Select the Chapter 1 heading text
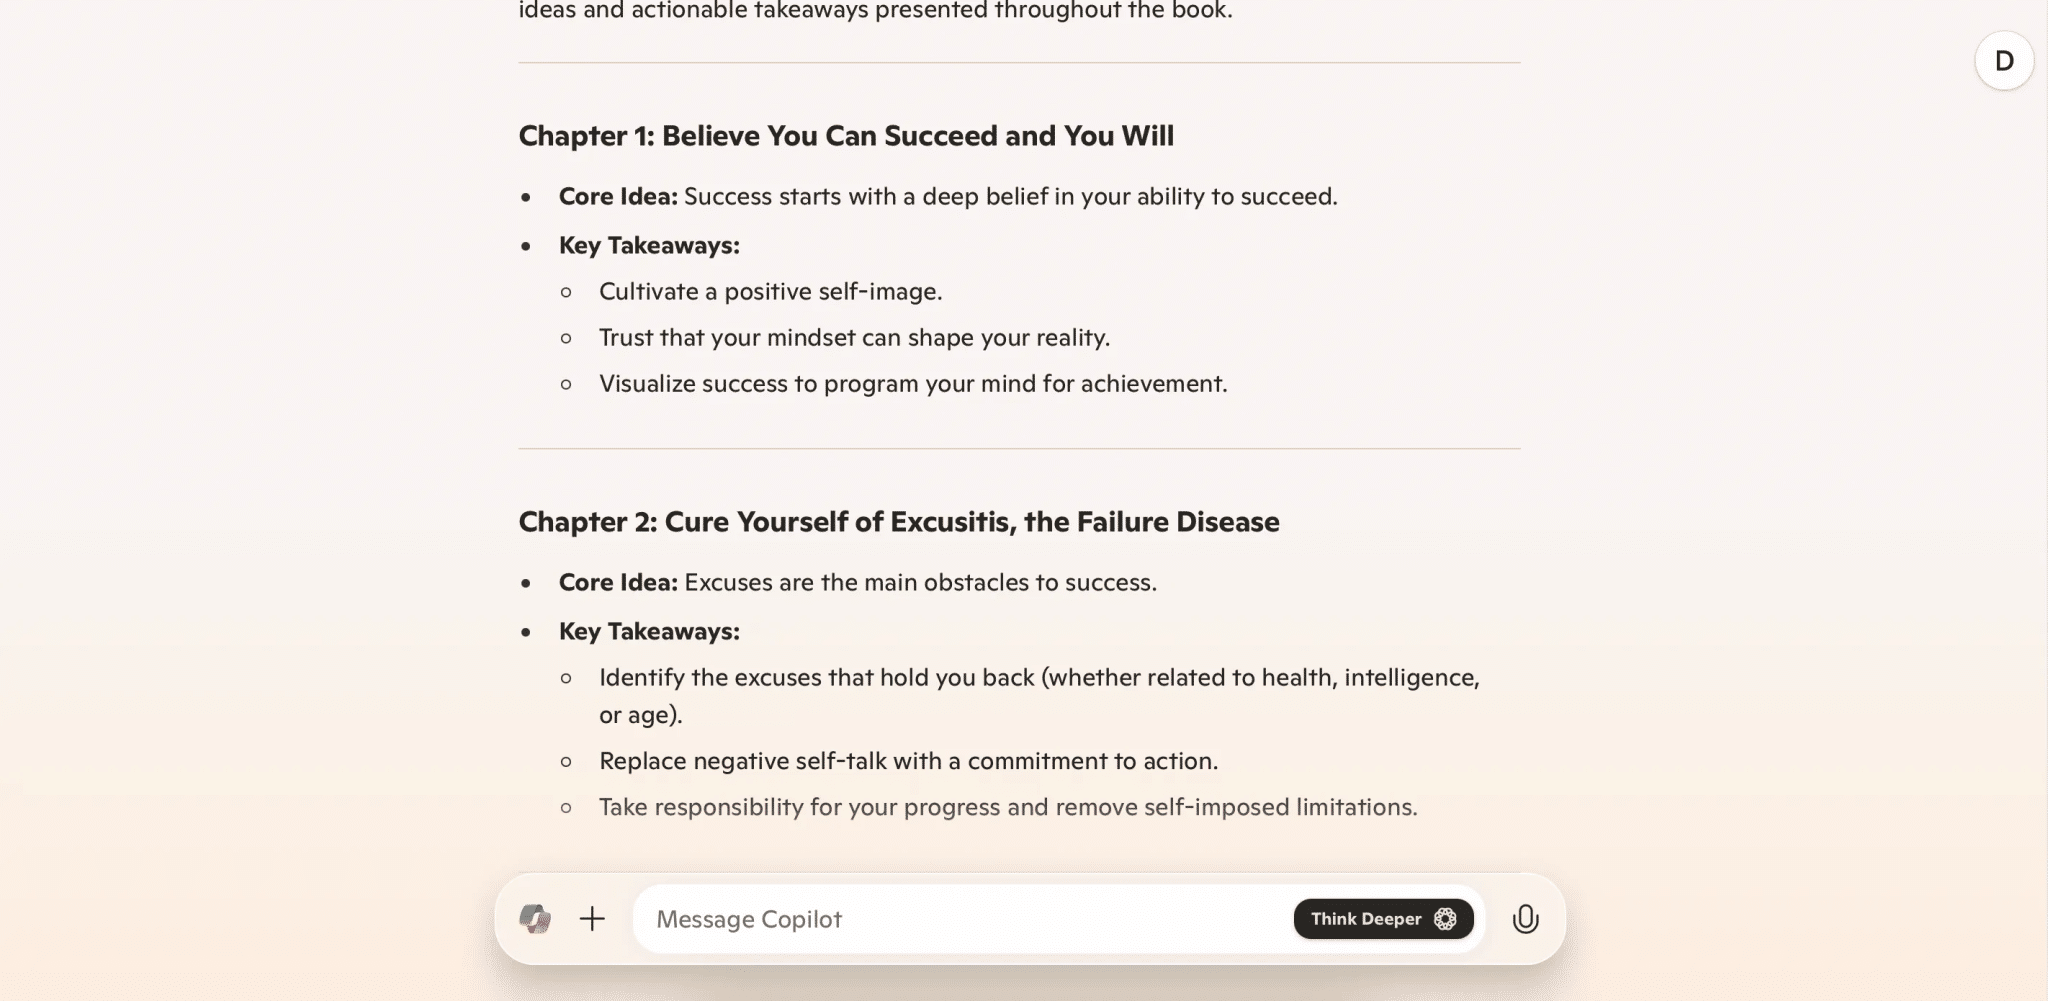 pyautogui.click(x=845, y=136)
